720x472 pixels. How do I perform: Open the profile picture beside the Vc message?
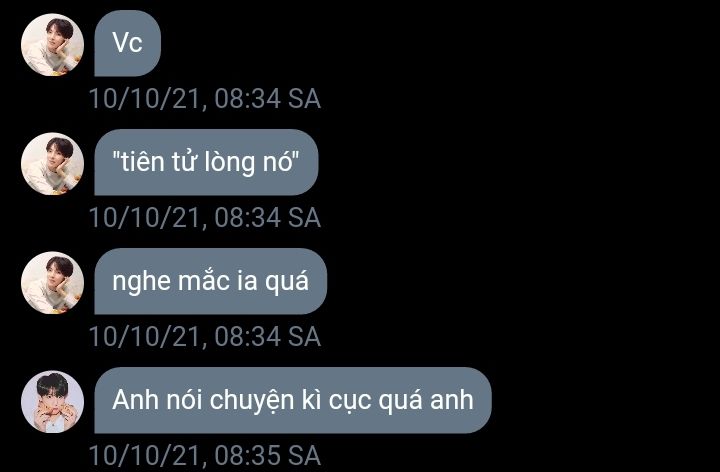pyautogui.click(x=52, y=45)
